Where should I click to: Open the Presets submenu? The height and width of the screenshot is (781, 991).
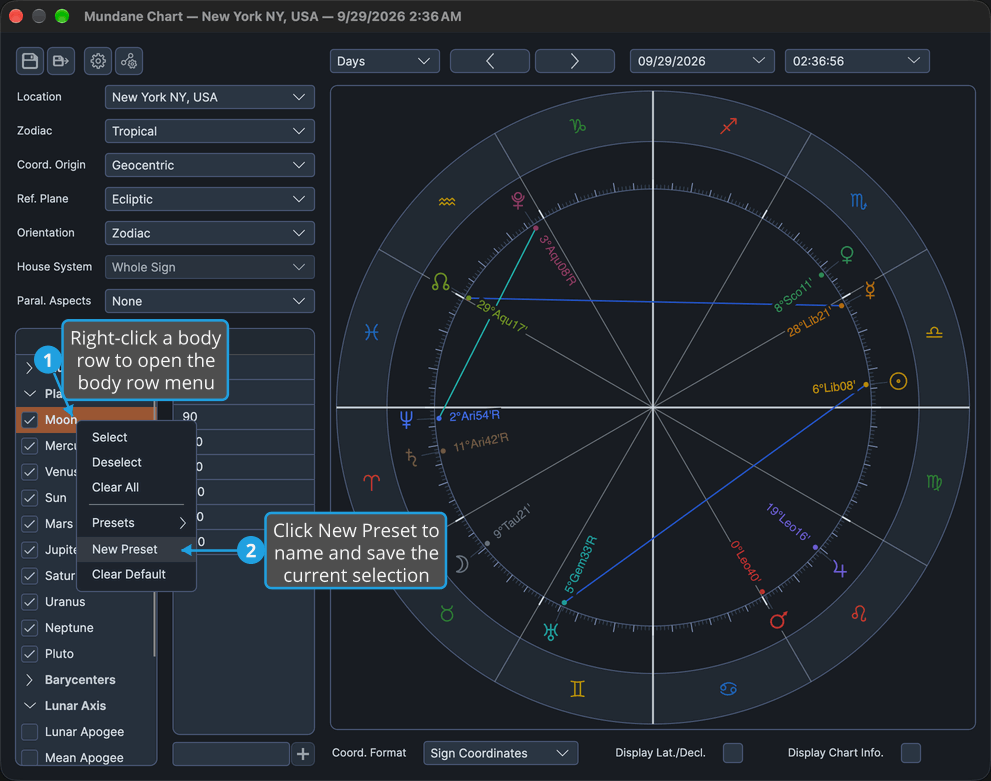click(x=137, y=523)
